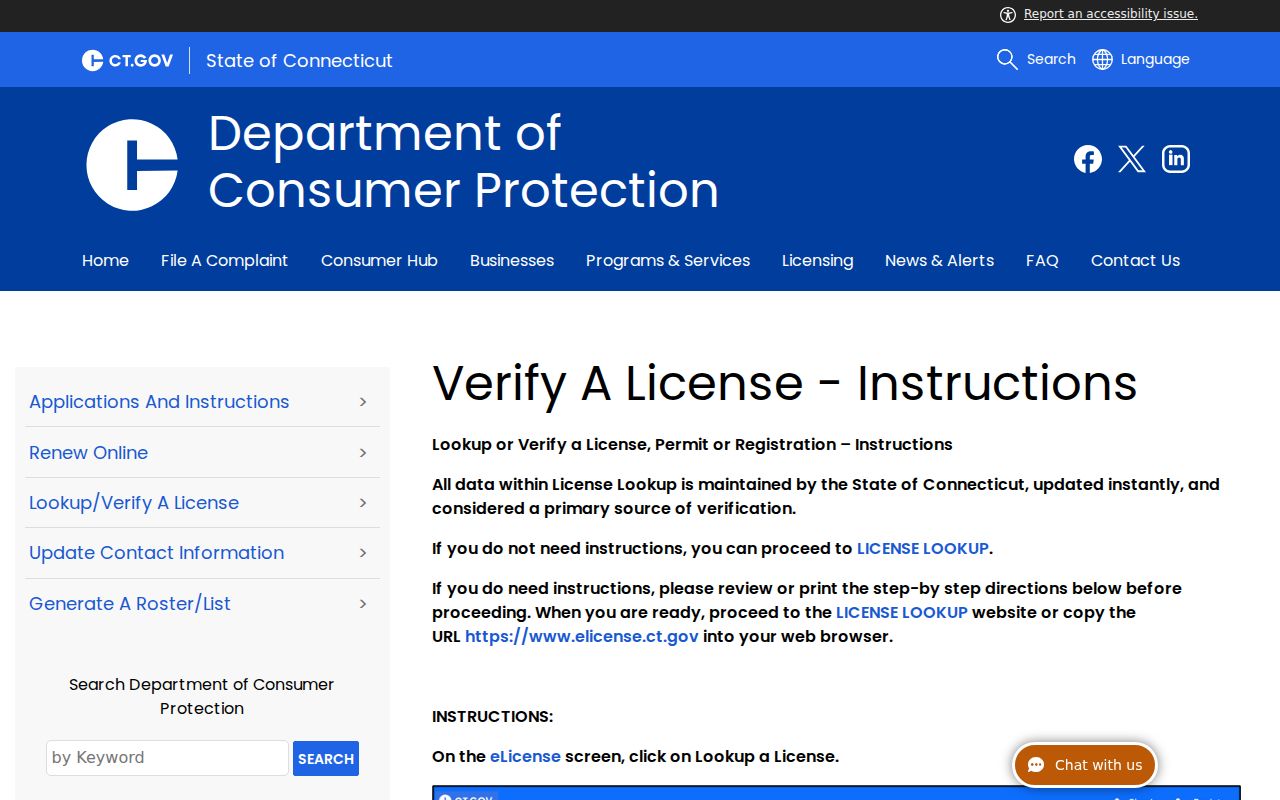Click the Language globe icon
The height and width of the screenshot is (800, 1280).
[x=1102, y=59]
